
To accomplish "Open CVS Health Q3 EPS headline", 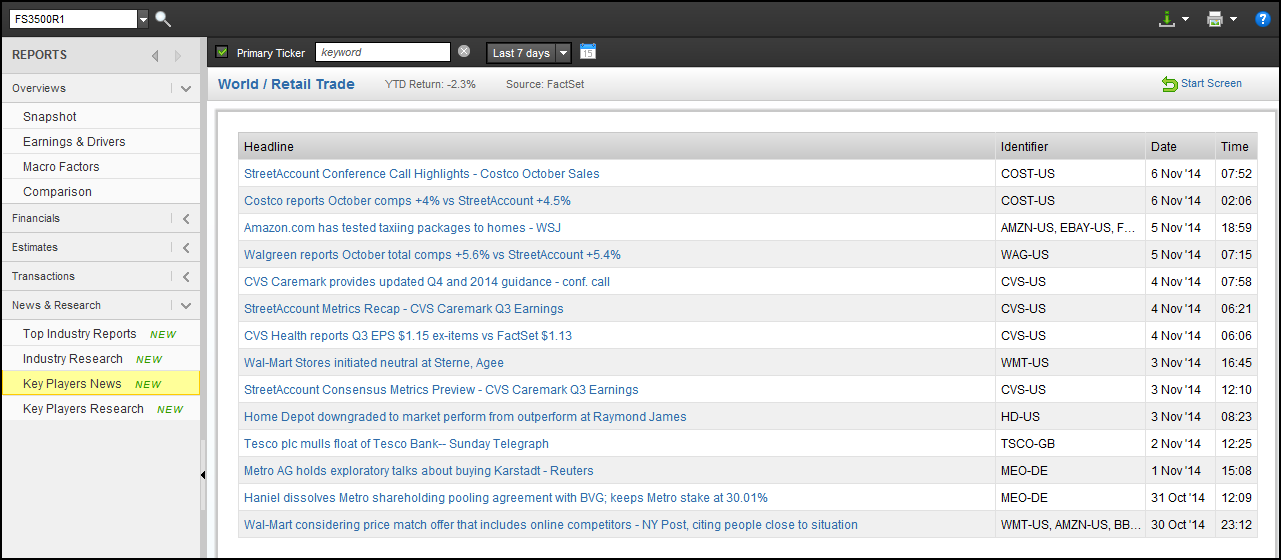I will point(408,336).
